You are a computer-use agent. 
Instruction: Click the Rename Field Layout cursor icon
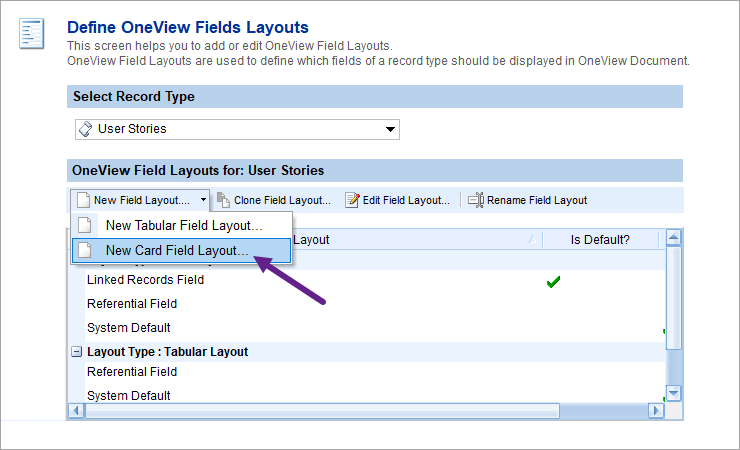point(476,200)
